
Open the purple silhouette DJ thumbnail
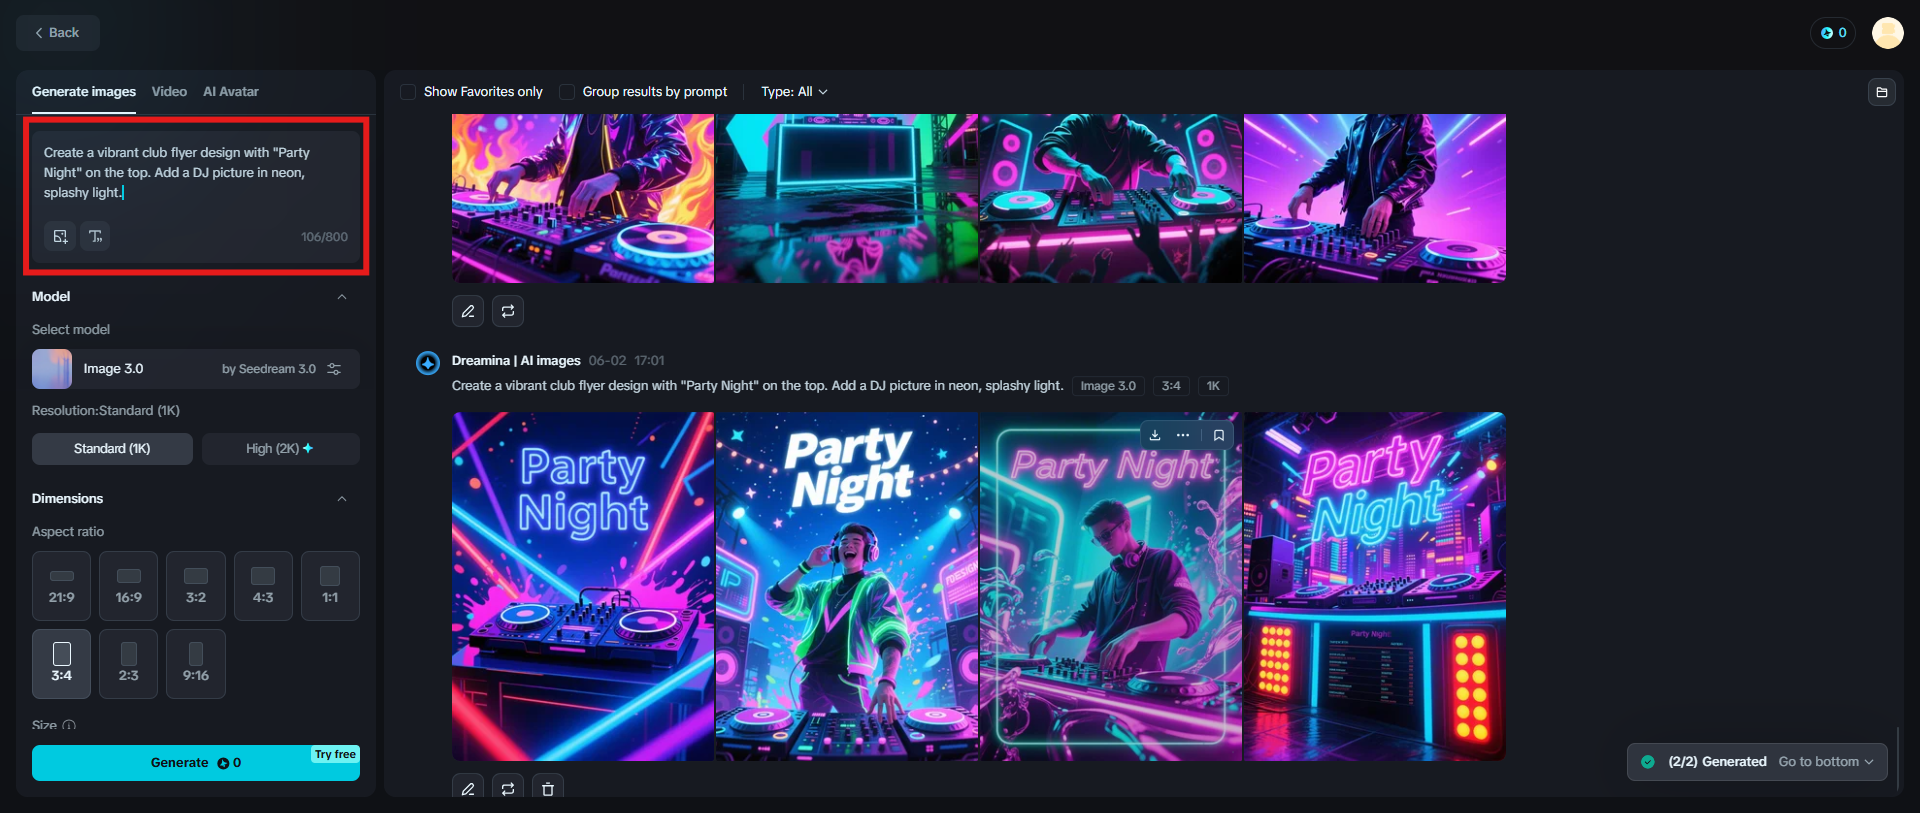pos(1375,198)
